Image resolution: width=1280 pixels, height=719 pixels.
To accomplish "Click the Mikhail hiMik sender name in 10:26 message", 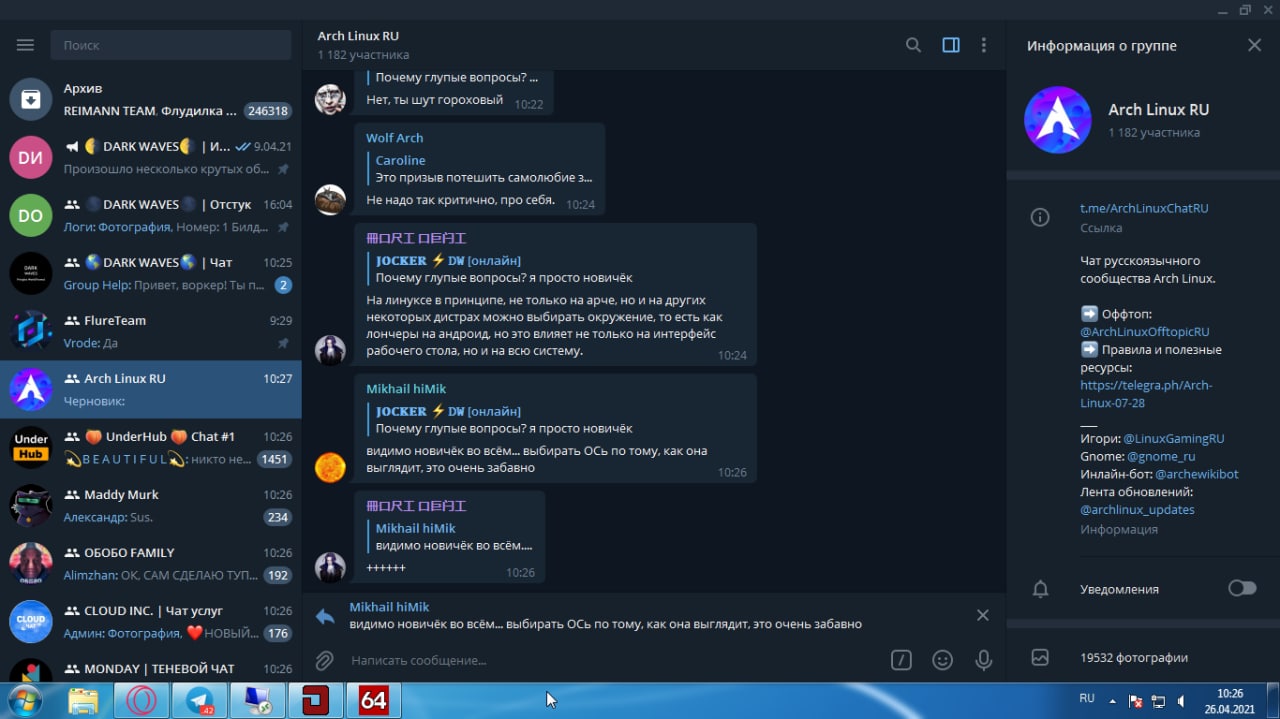I will (406, 388).
